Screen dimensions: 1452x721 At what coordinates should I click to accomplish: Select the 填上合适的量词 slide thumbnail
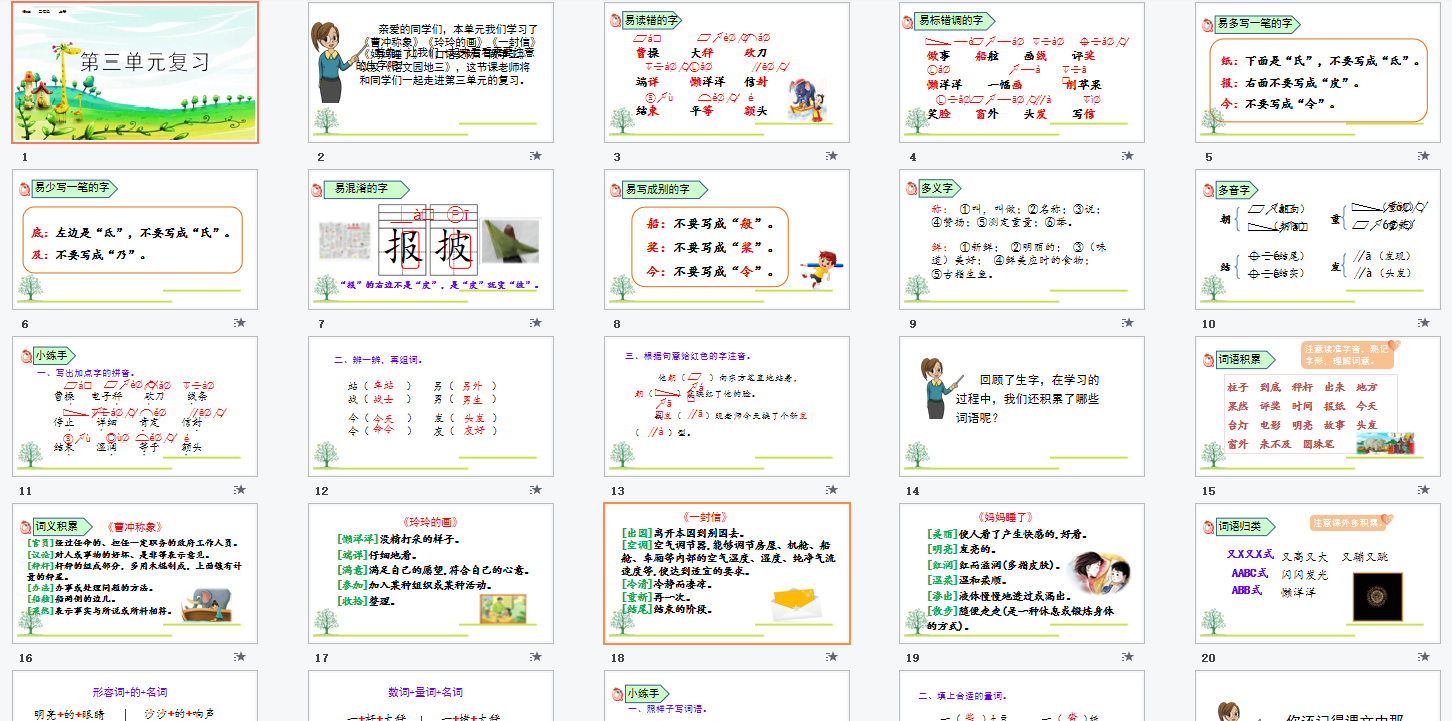point(1022,695)
